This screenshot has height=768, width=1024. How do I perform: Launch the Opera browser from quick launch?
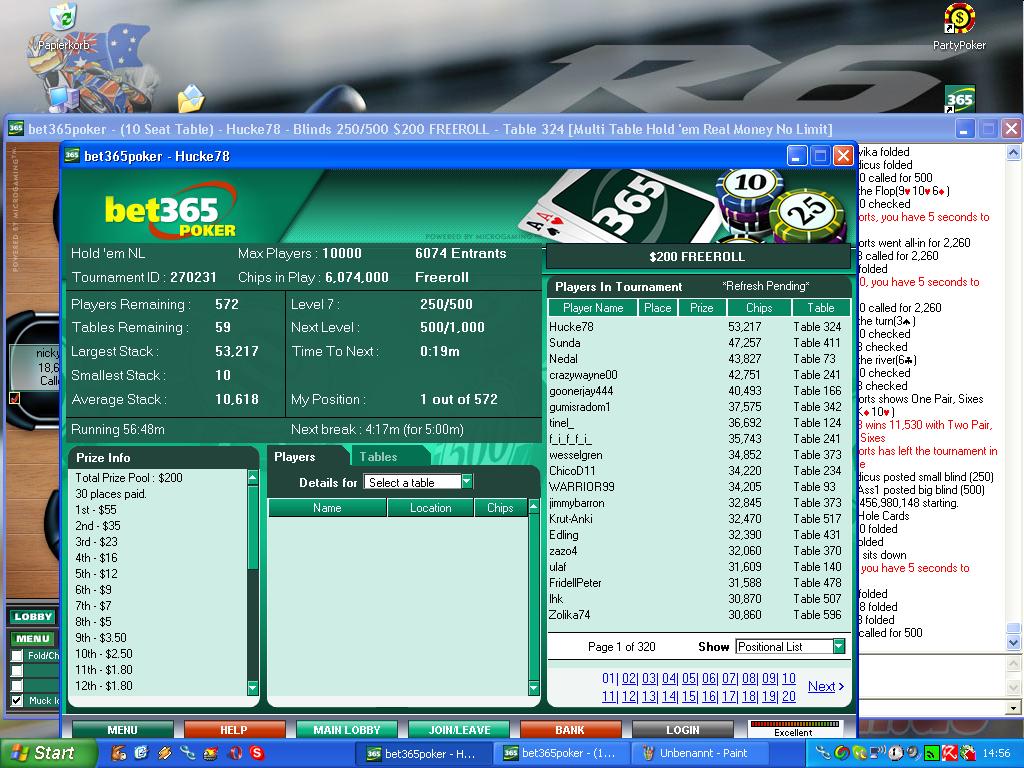pyautogui.click(x=234, y=753)
